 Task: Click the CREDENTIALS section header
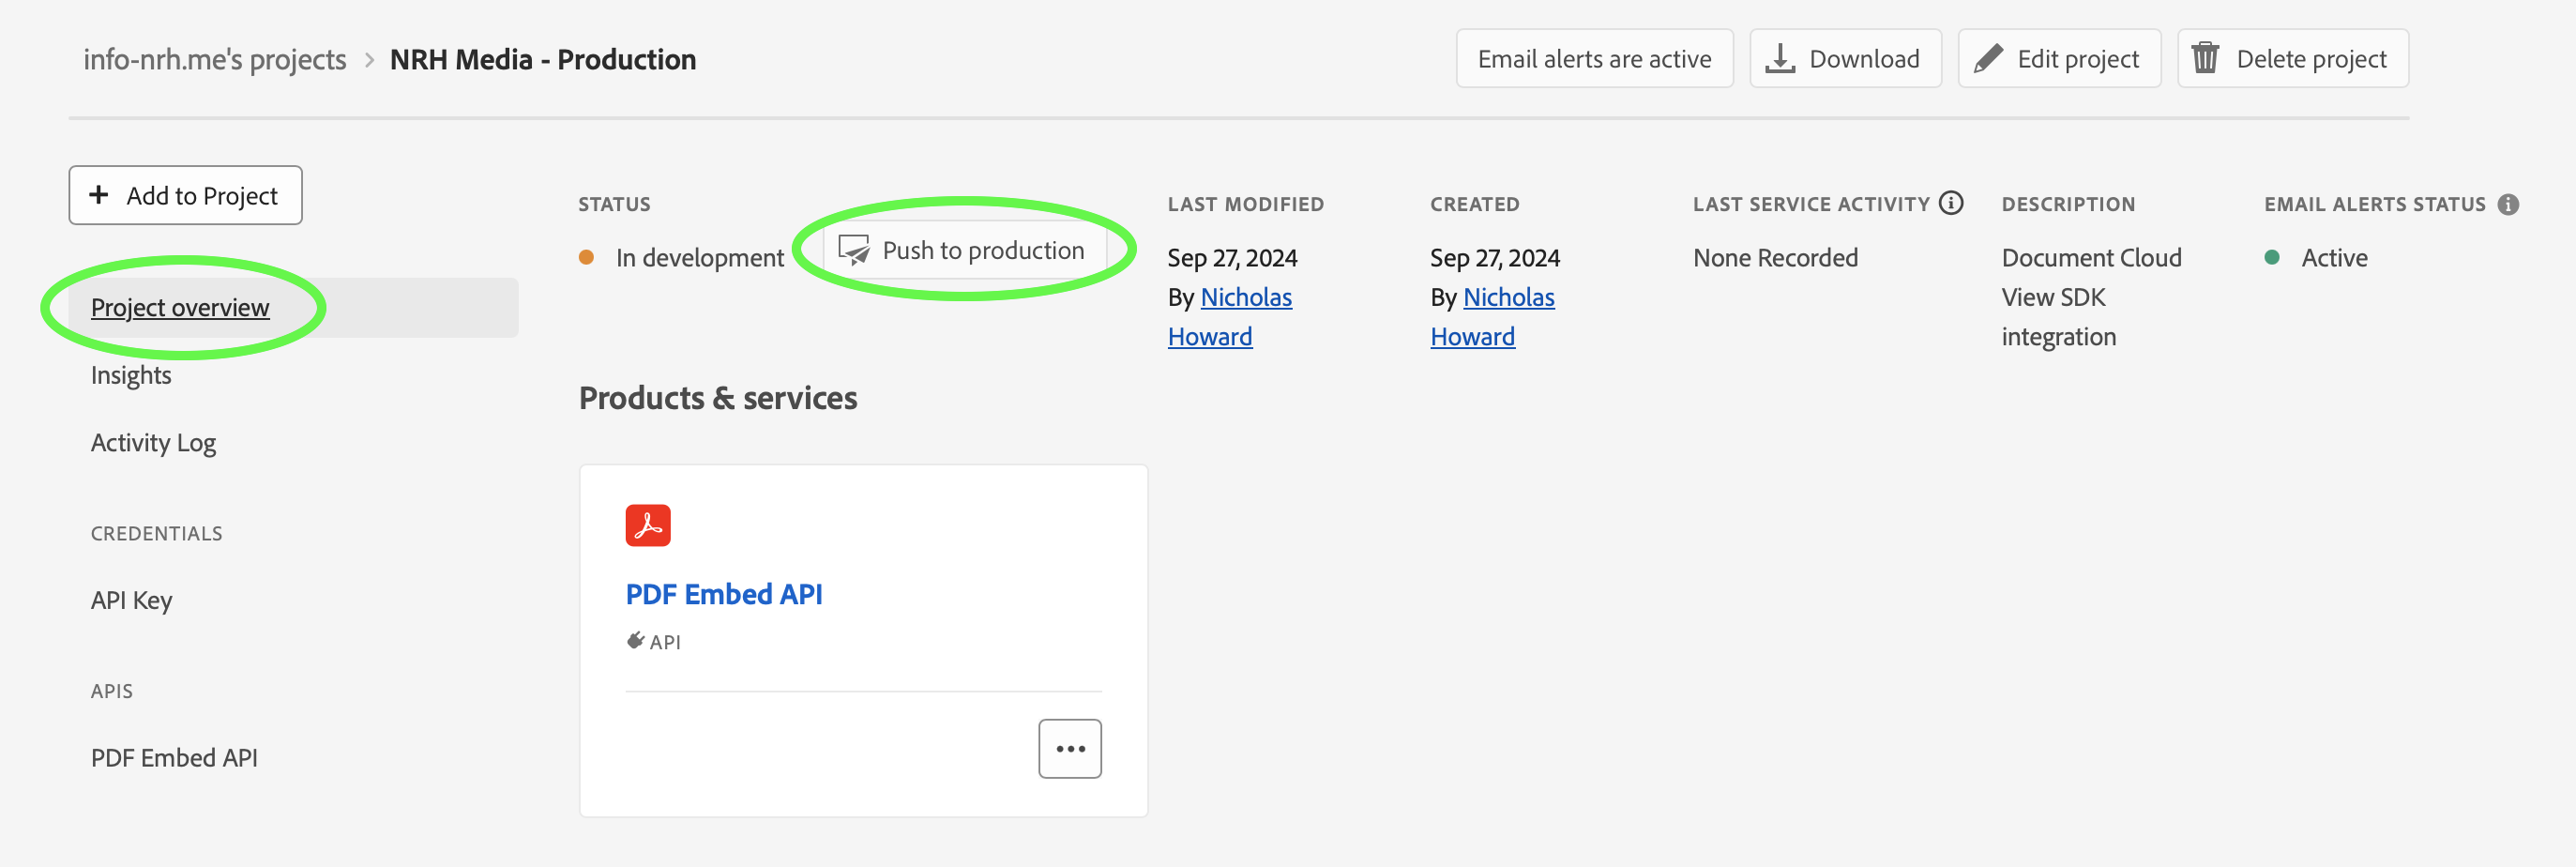click(156, 533)
